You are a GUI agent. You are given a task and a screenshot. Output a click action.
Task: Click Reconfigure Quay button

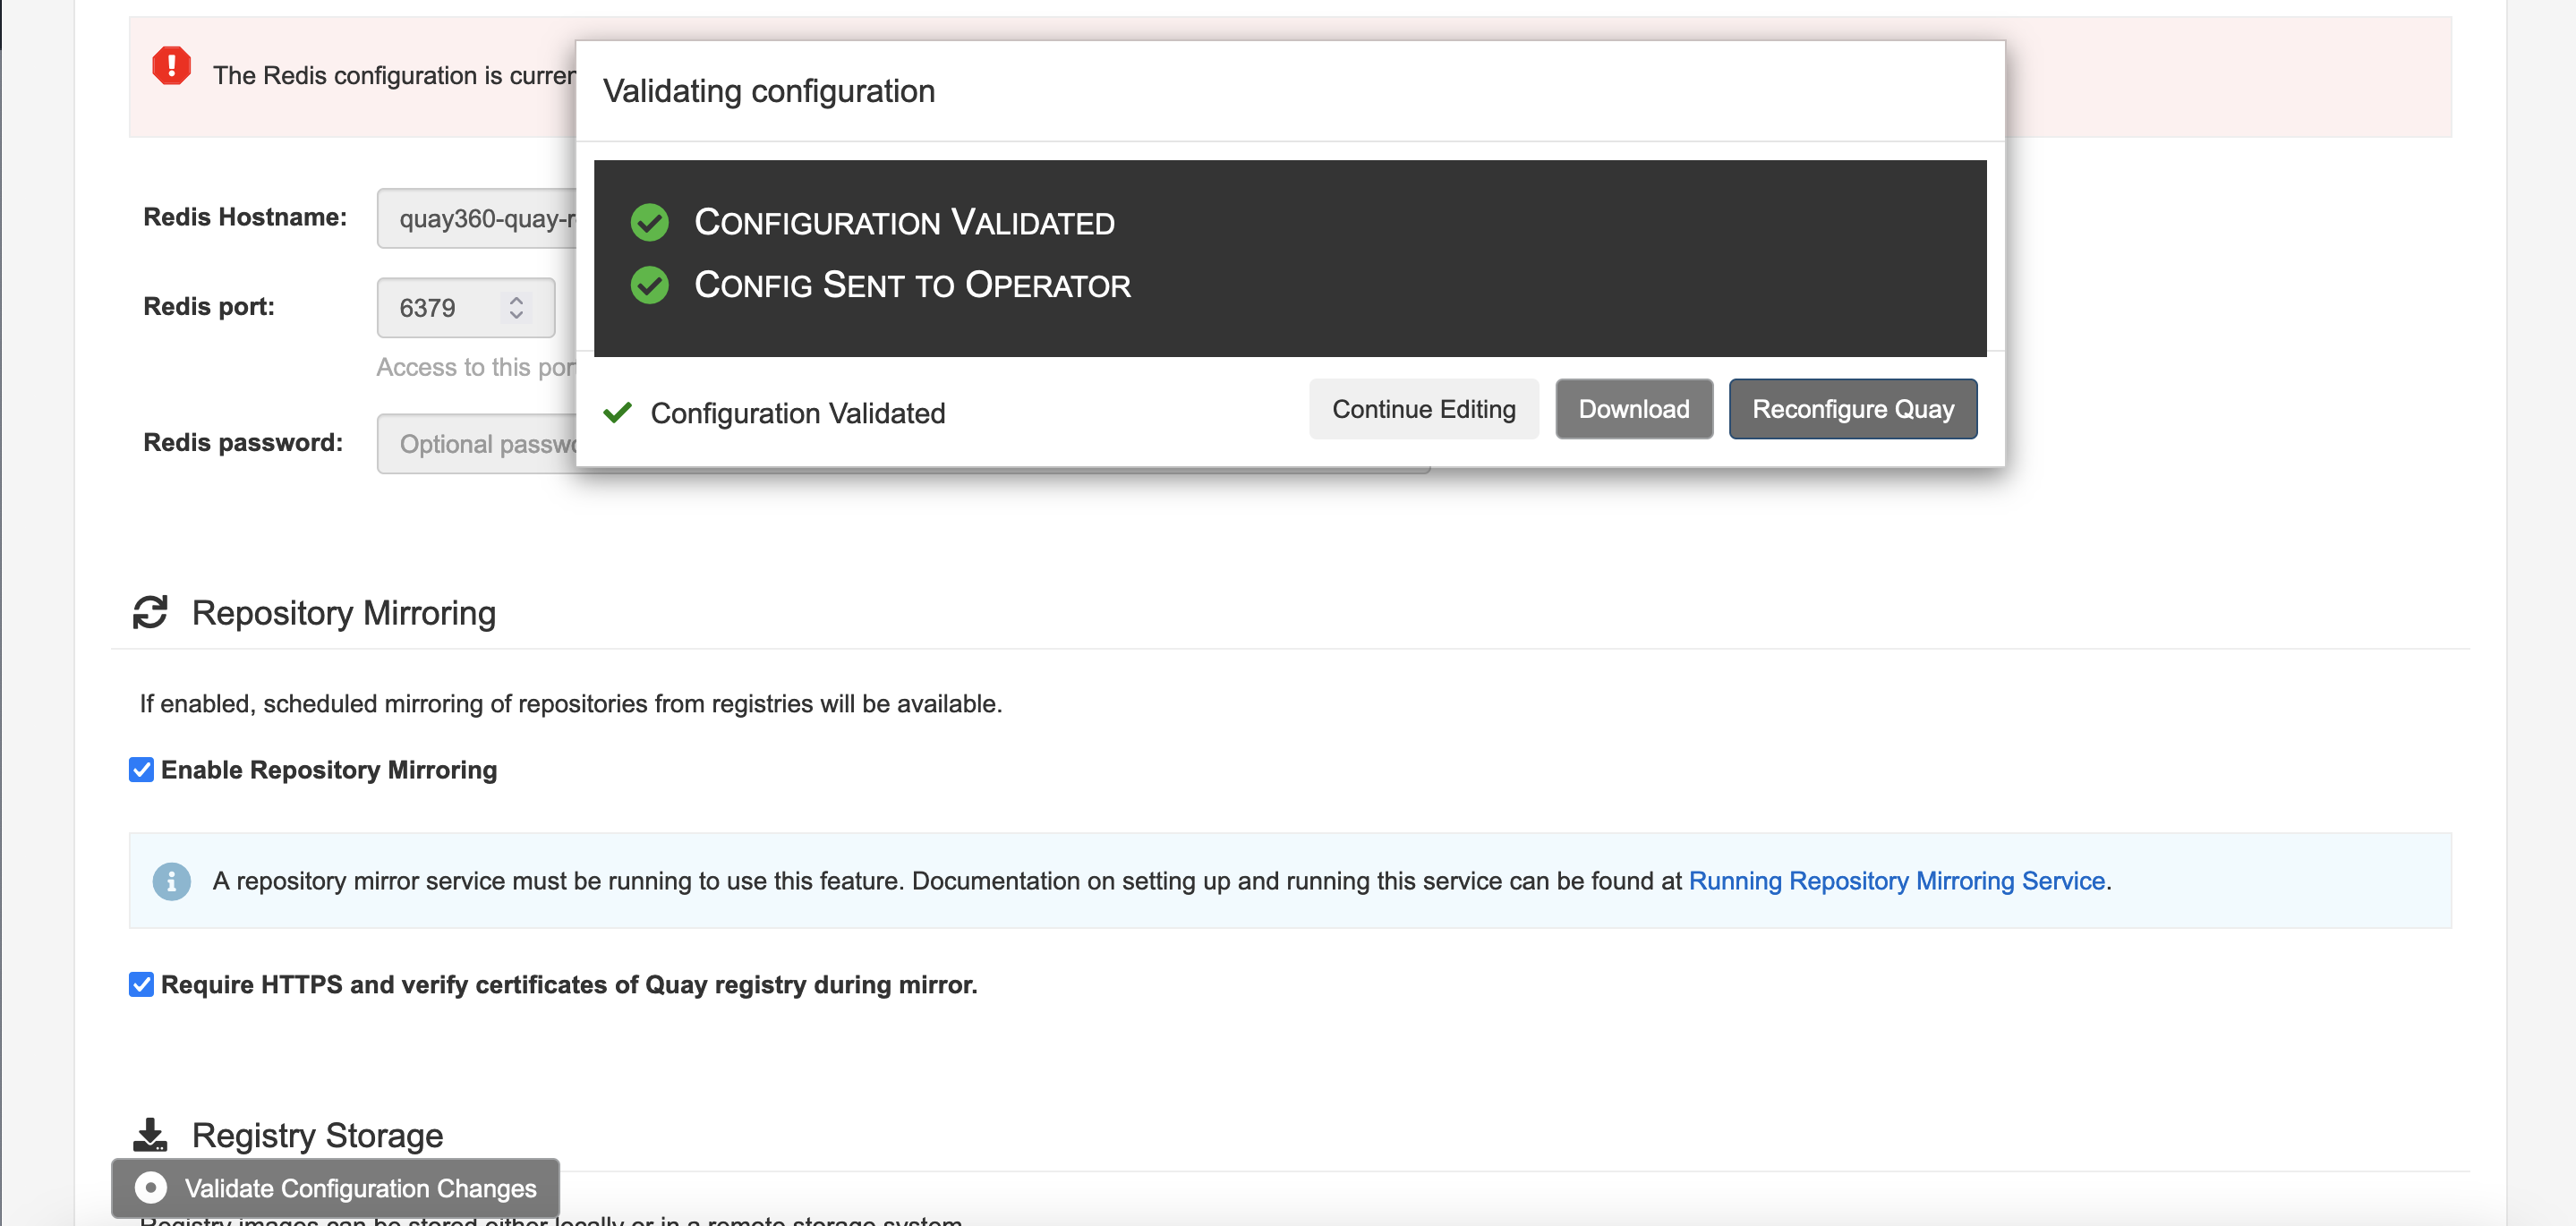click(x=1852, y=409)
